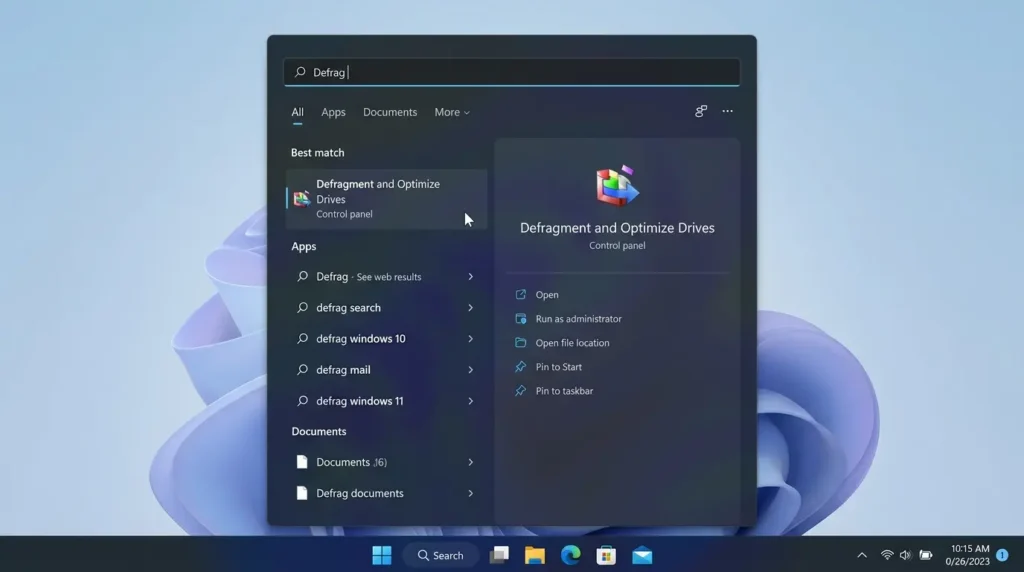
Task: Open the three-dots options menu
Action: 728,112
